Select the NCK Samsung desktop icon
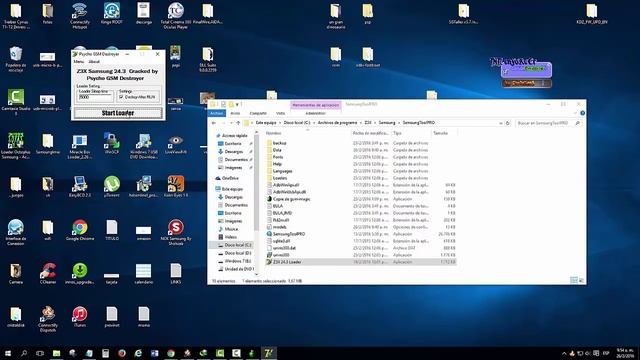Image resolution: width=640 pixels, height=360 pixels. tap(176, 232)
